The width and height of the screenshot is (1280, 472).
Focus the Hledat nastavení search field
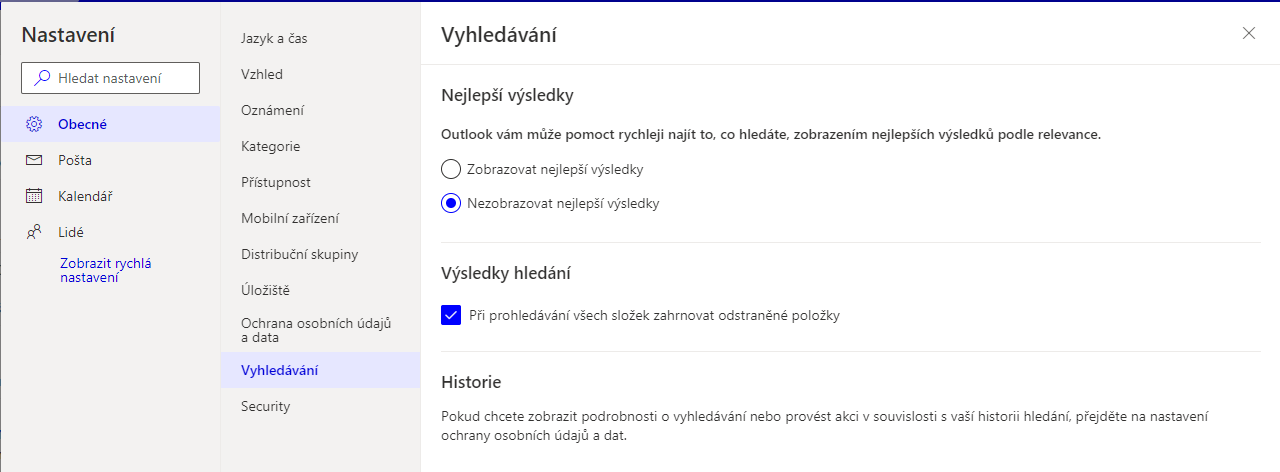(x=110, y=78)
